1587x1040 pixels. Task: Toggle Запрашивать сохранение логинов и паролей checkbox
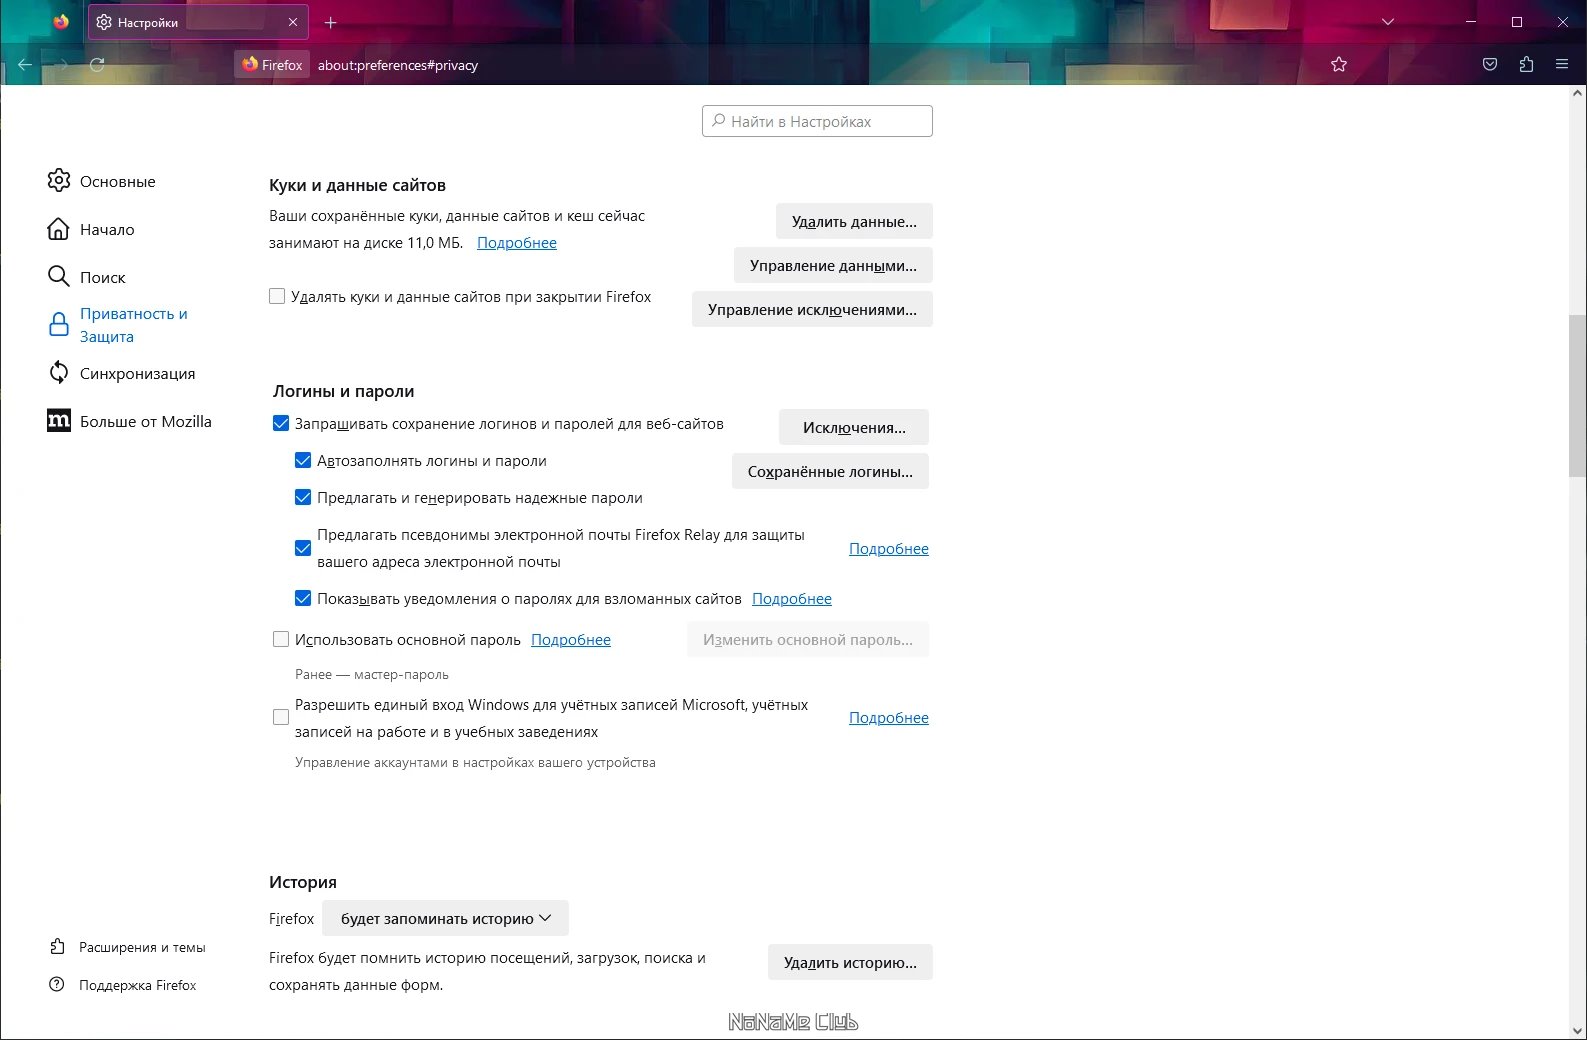pyautogui.click(x=281, y=423)
